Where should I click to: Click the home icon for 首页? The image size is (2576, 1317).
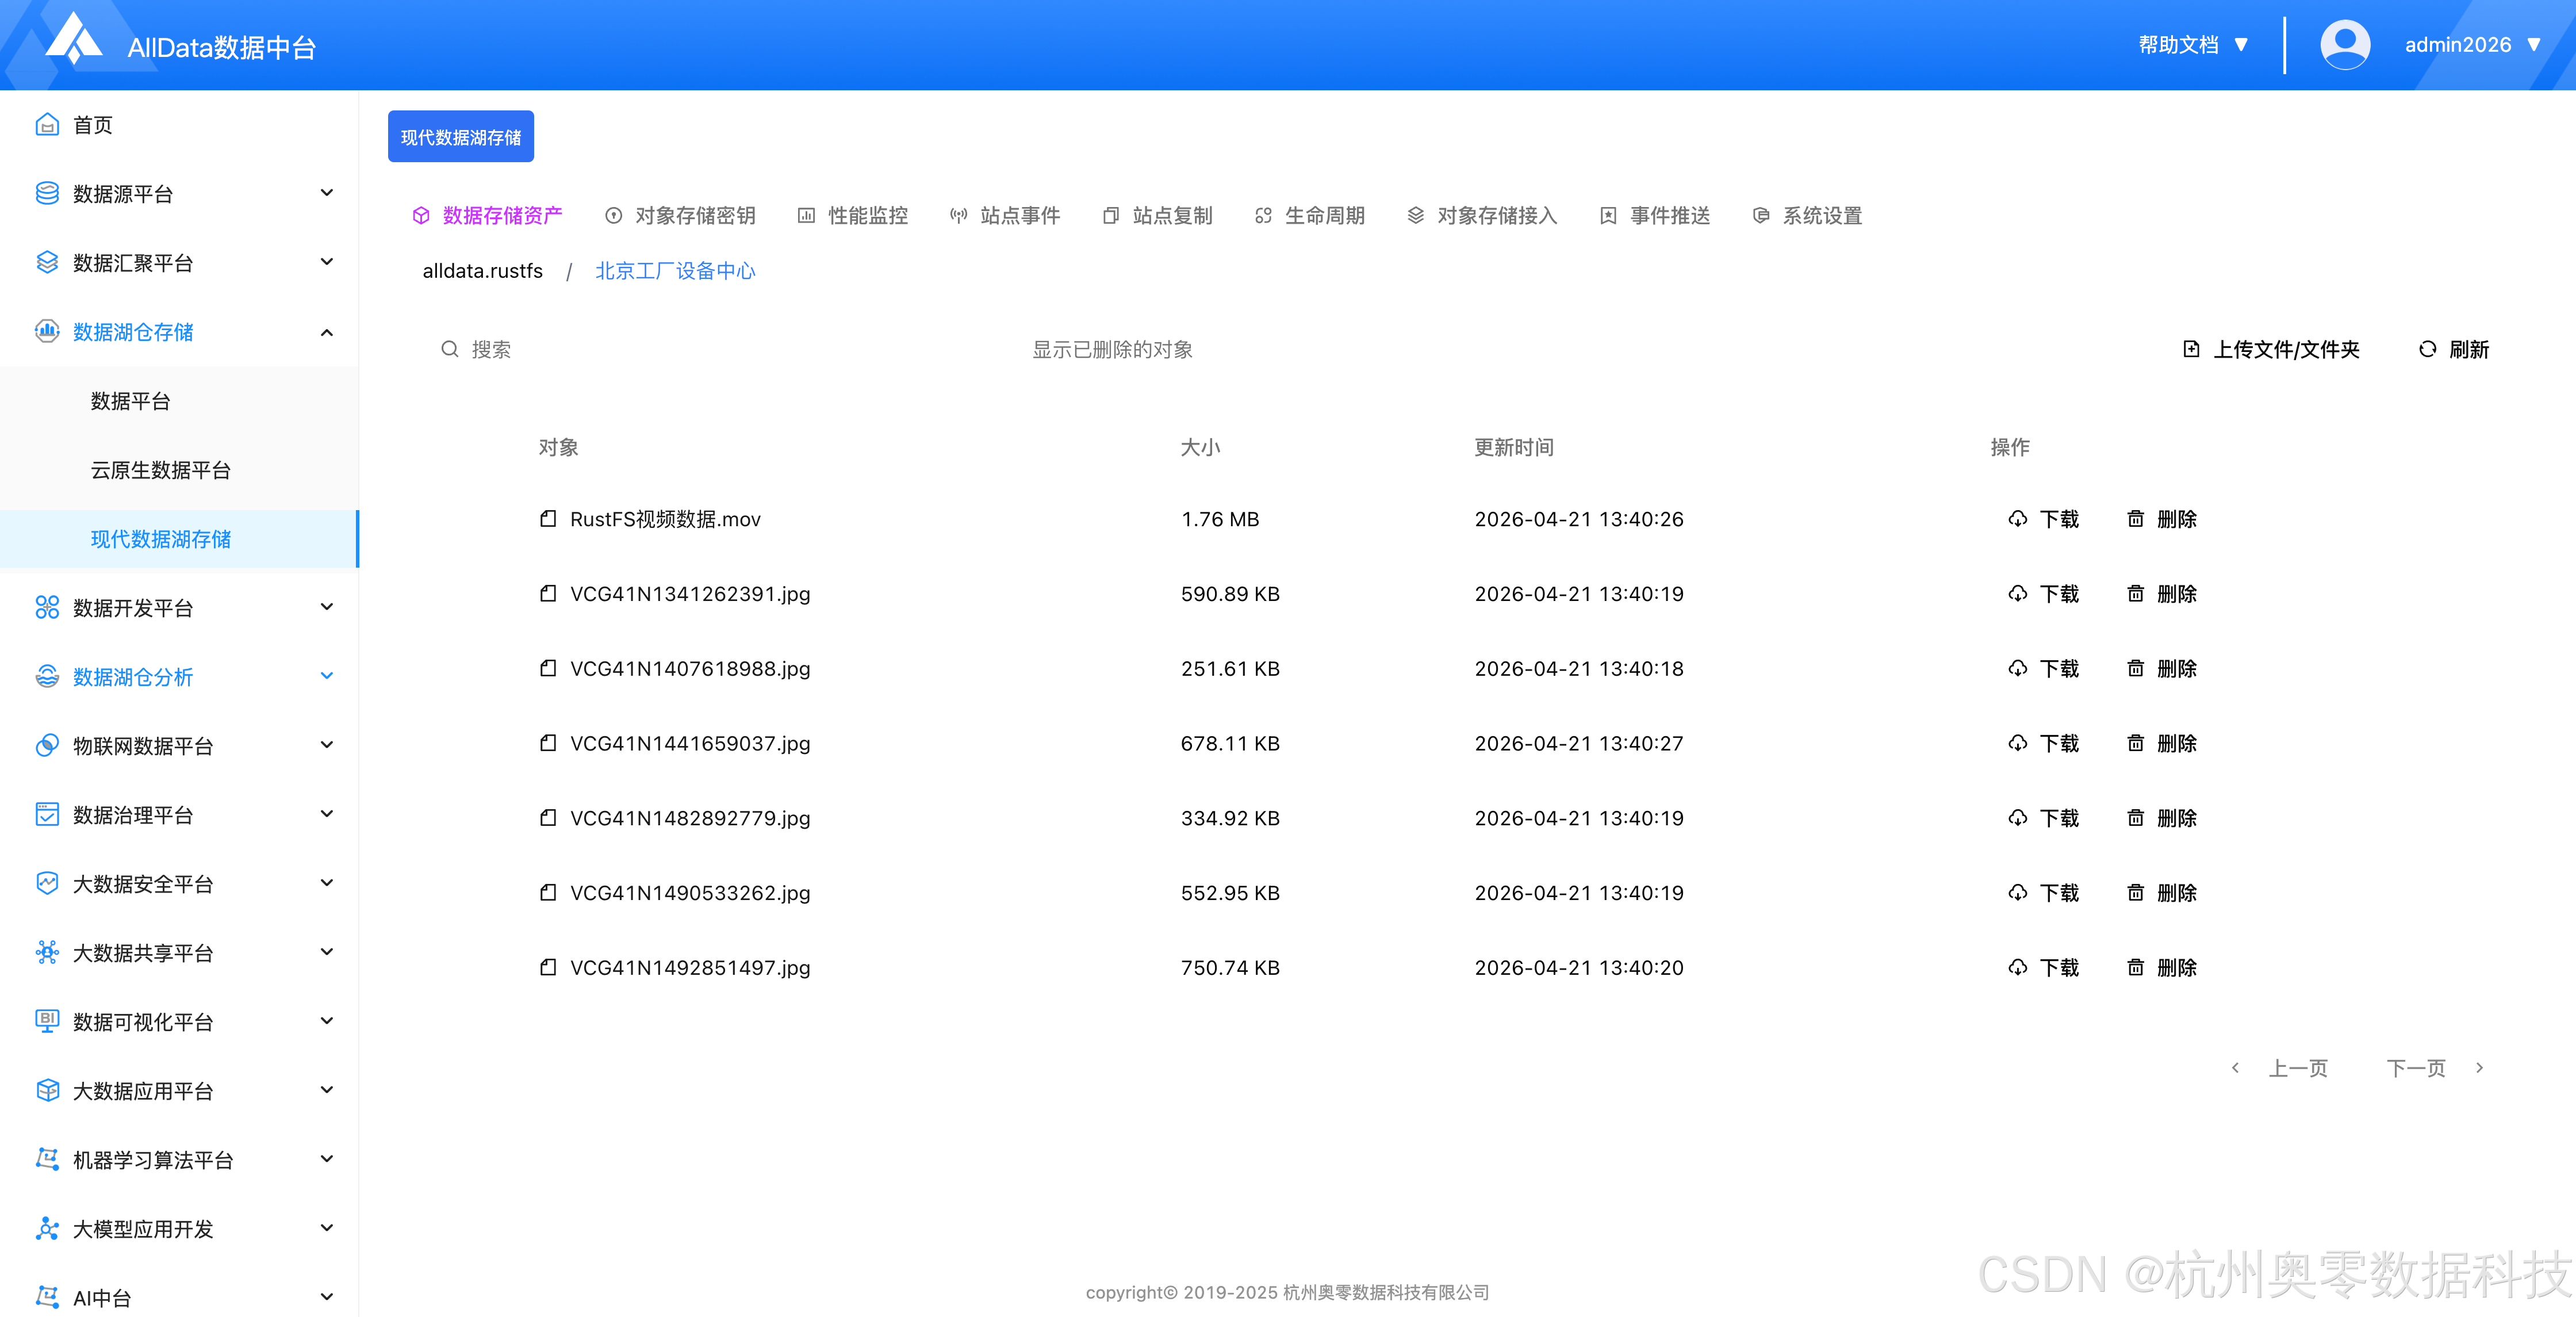click(x=47, y=125)
